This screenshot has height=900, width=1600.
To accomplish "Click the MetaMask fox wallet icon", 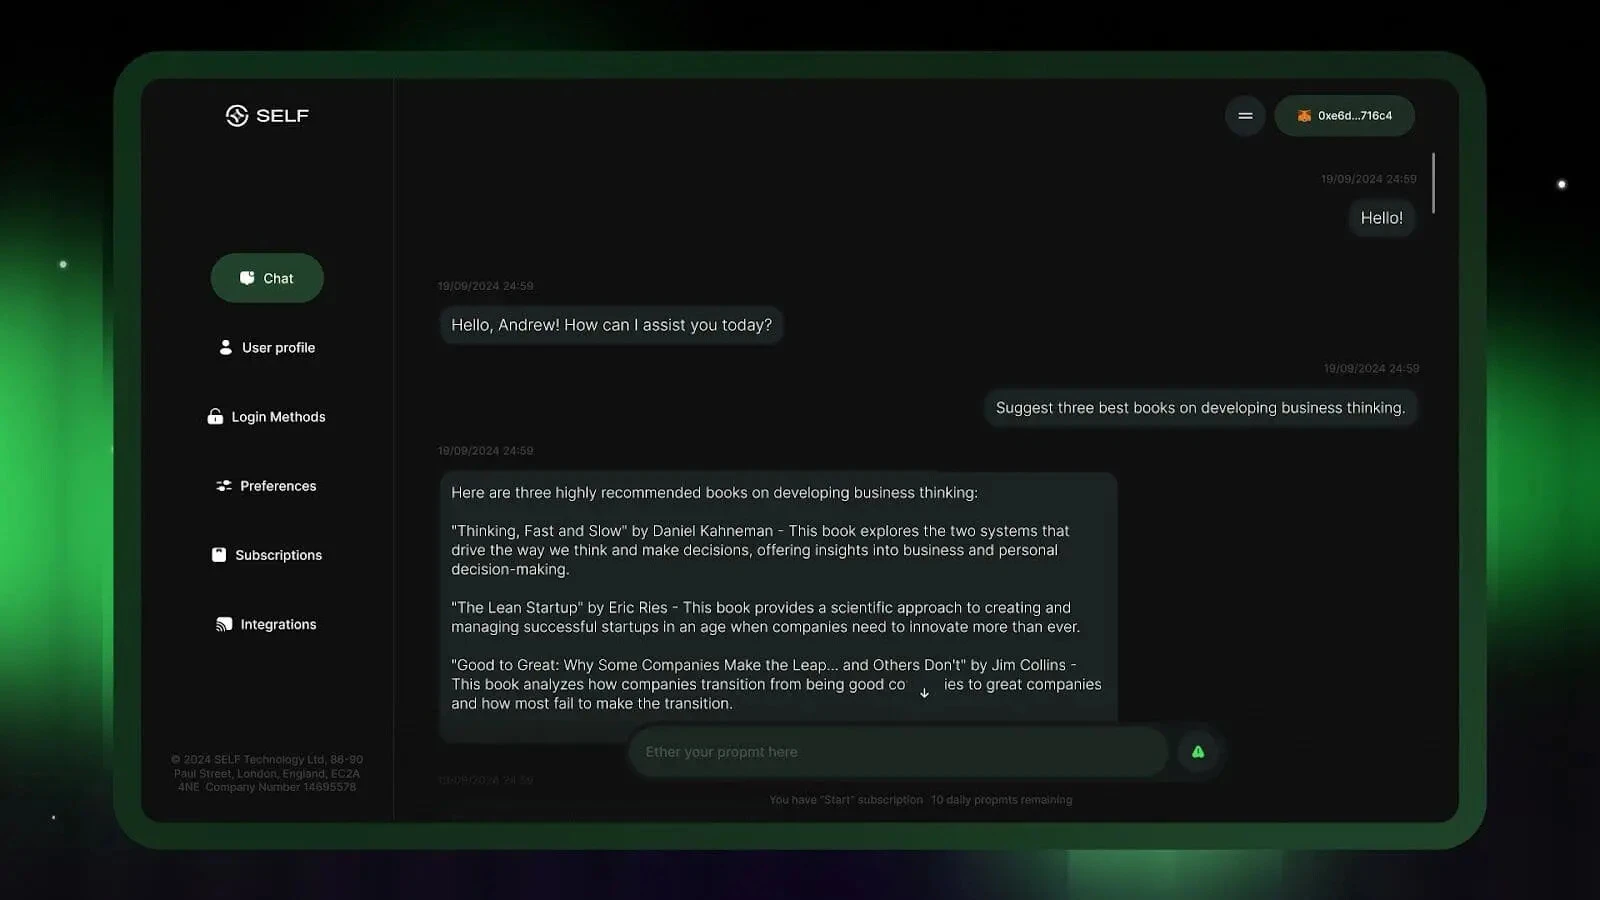I will pos(1304,116).
